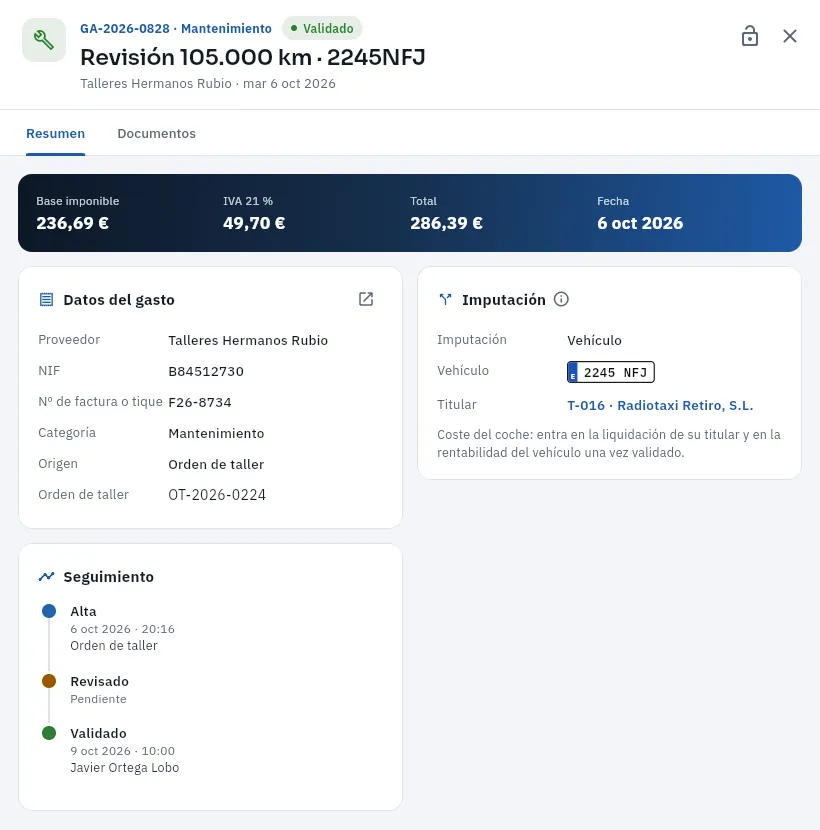Select the Resumen tab
Viewport: 820px width, 830px height.
point(56,133)
